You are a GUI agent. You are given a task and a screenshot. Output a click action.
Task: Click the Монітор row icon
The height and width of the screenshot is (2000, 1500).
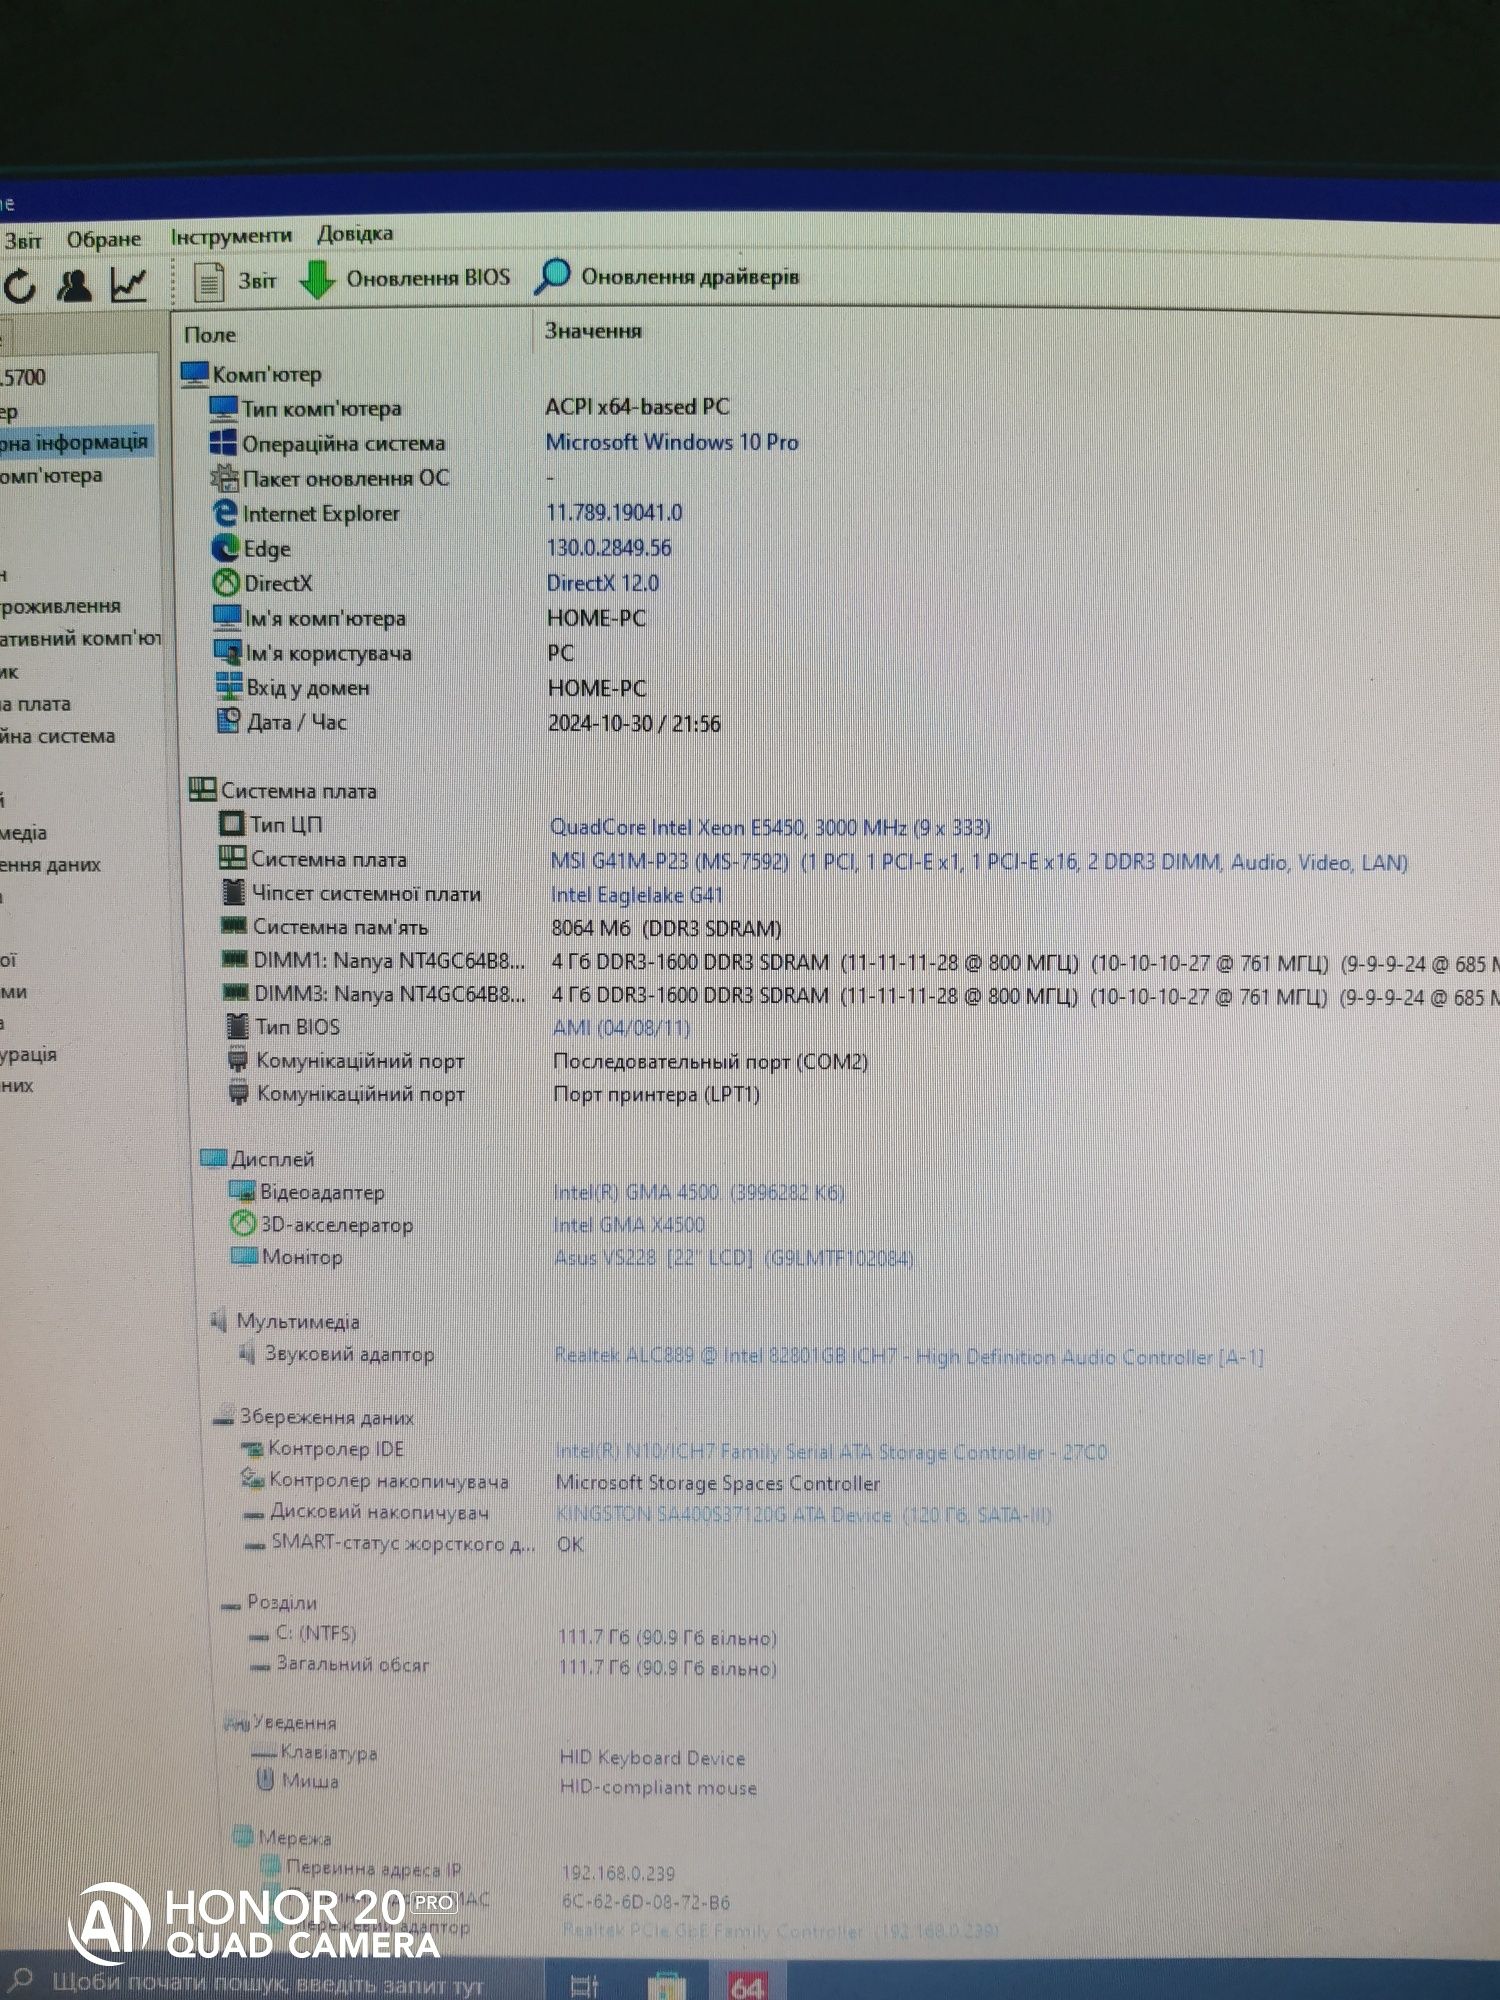[243, 1256]
